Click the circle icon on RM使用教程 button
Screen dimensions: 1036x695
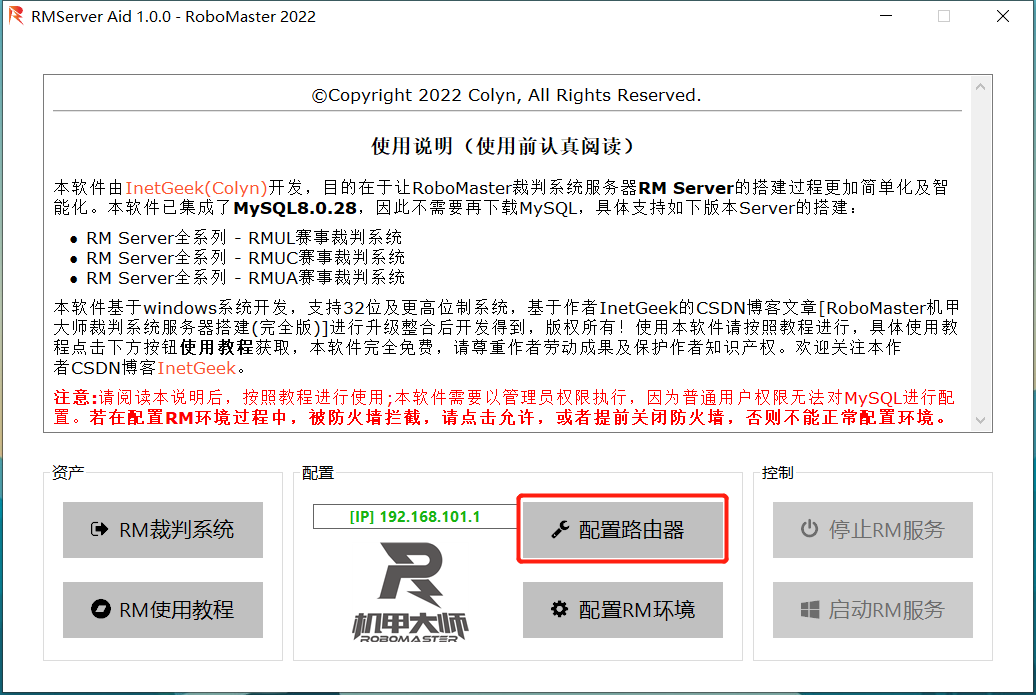(x=100, y=609)
